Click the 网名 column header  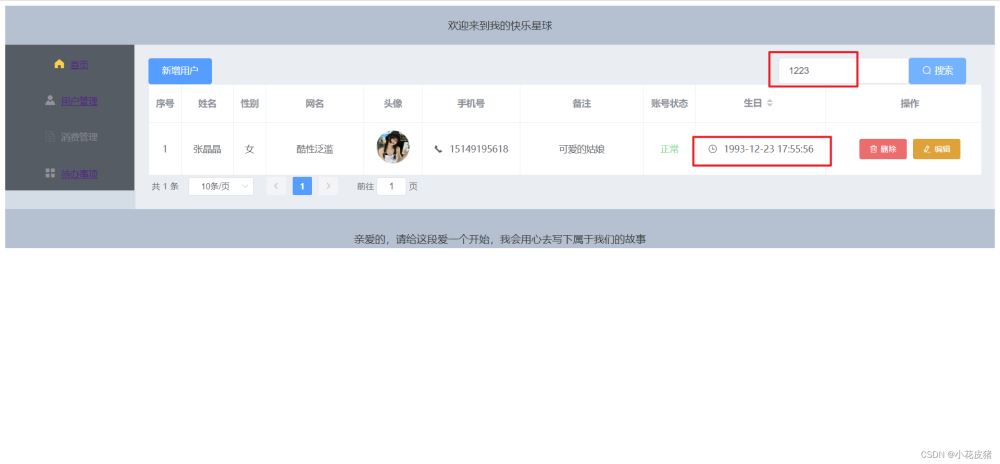(314, 103)
